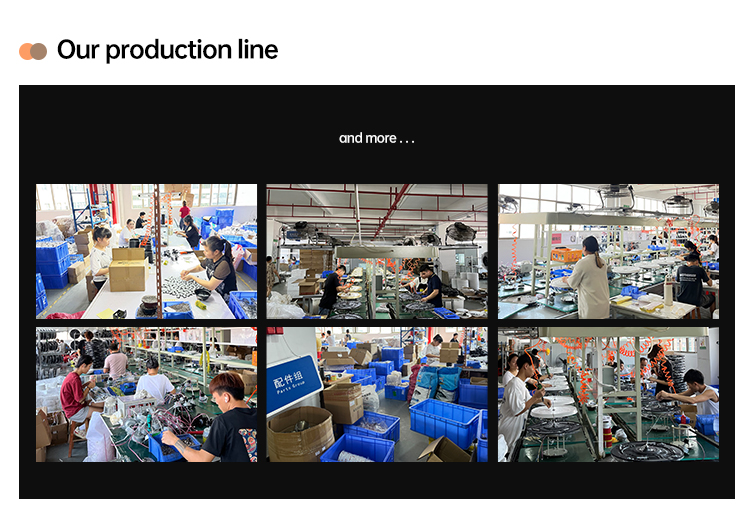
Task: Open the photo showing the blue Parts Group sign
Action: (377, 395)
